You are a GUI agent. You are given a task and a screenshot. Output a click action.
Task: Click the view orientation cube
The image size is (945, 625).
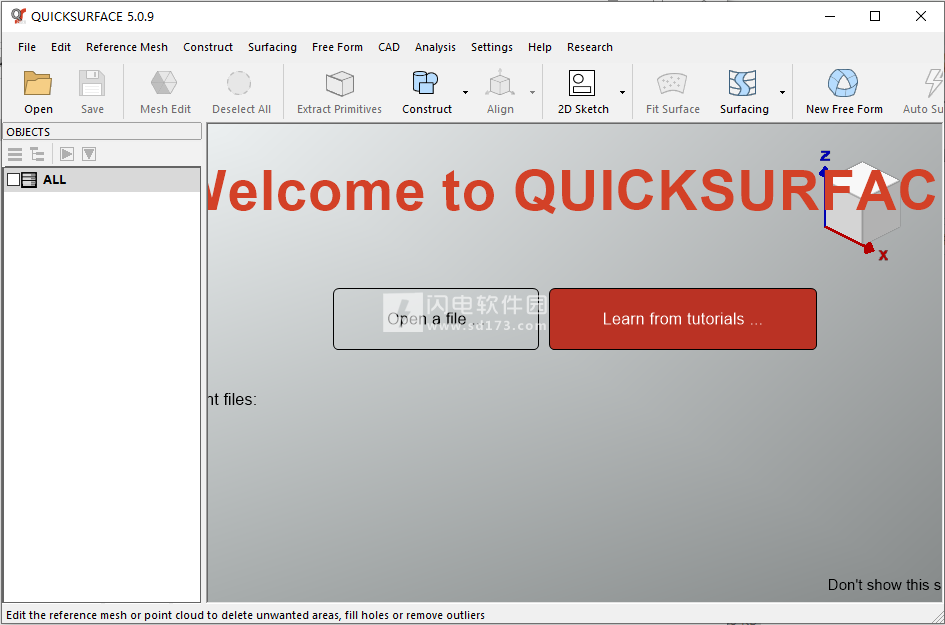coord(862,203)
